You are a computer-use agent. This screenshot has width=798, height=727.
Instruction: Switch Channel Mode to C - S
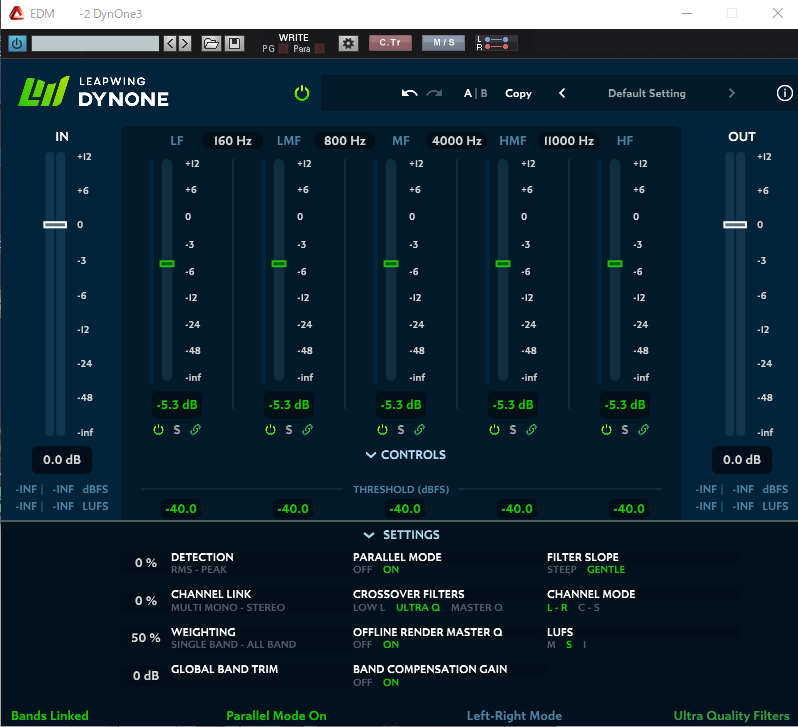[x=588, y=607]
